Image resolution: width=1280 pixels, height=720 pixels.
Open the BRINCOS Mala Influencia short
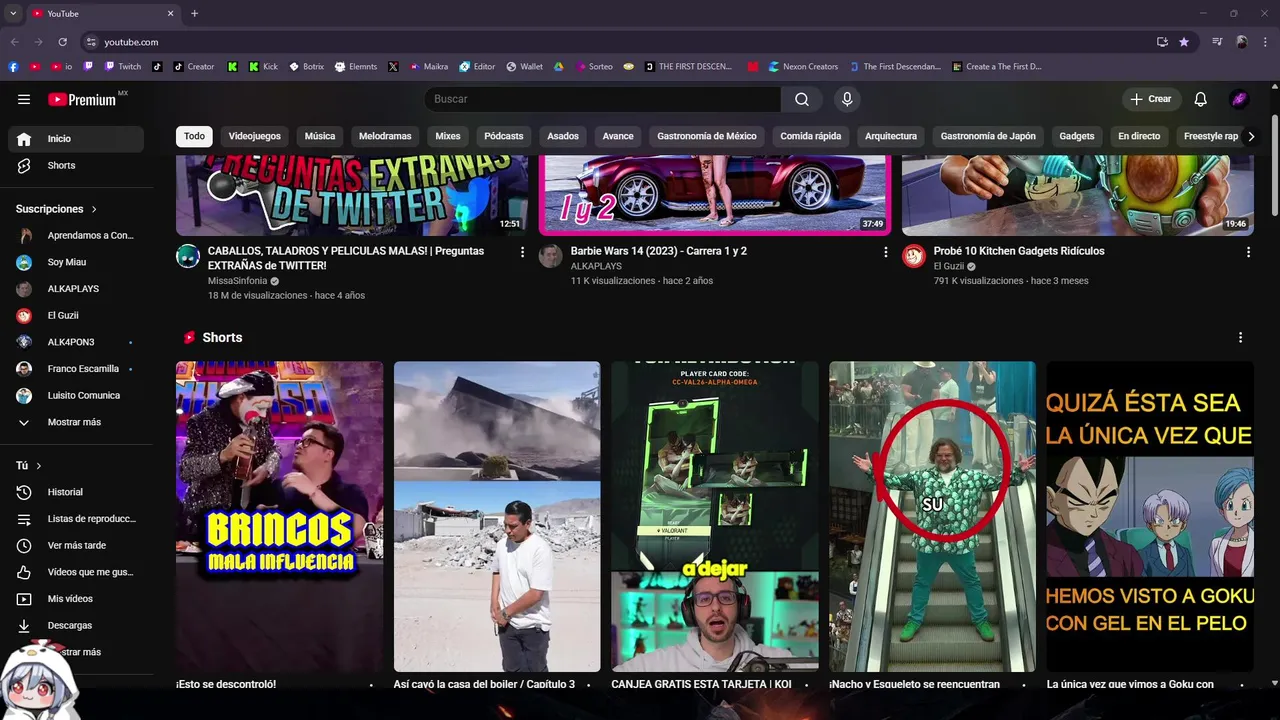(279, 516)
